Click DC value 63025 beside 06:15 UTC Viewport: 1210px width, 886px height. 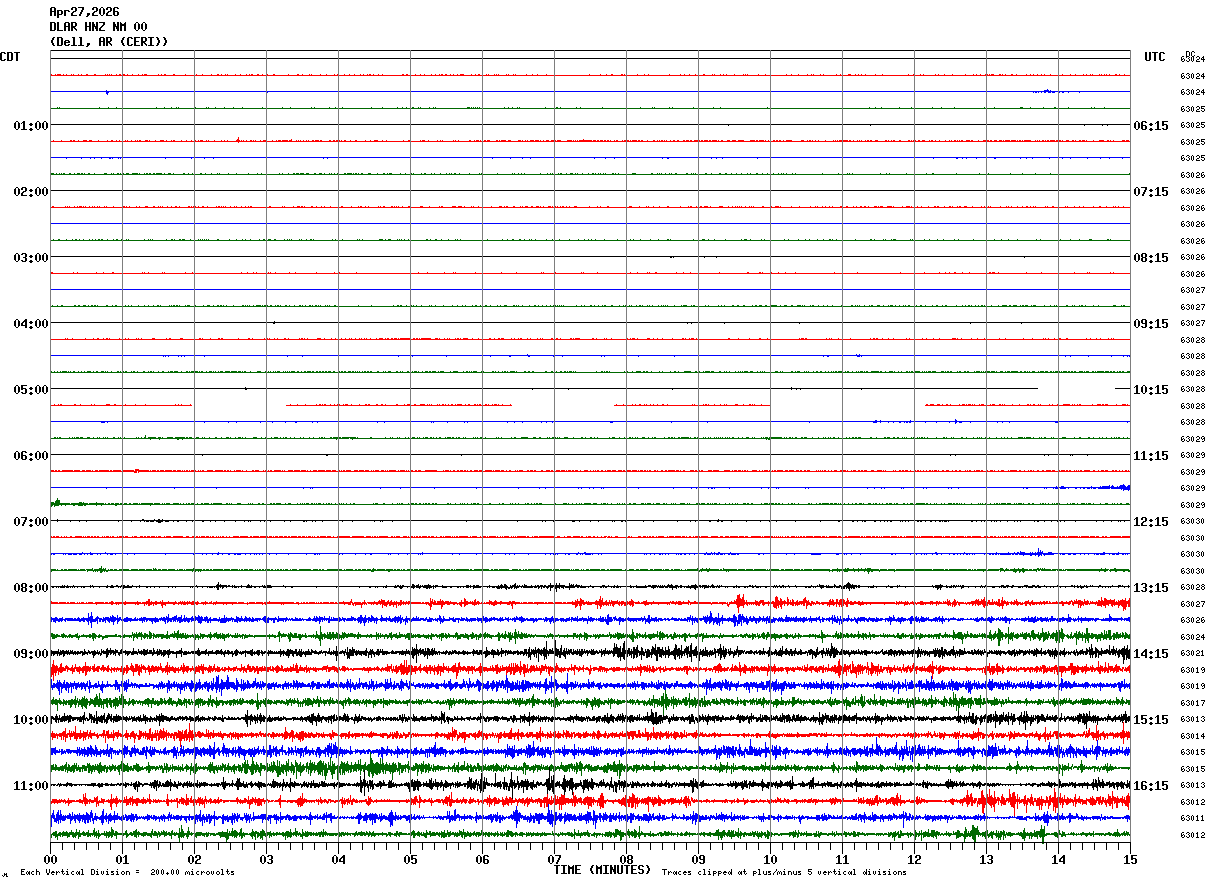coord(1192,126)
